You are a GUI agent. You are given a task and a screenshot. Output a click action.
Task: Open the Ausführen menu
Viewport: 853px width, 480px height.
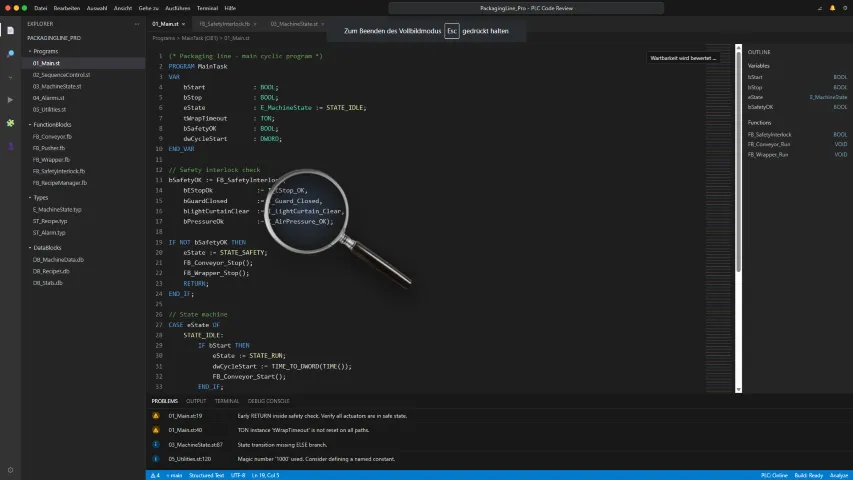[x=177, y=8]
